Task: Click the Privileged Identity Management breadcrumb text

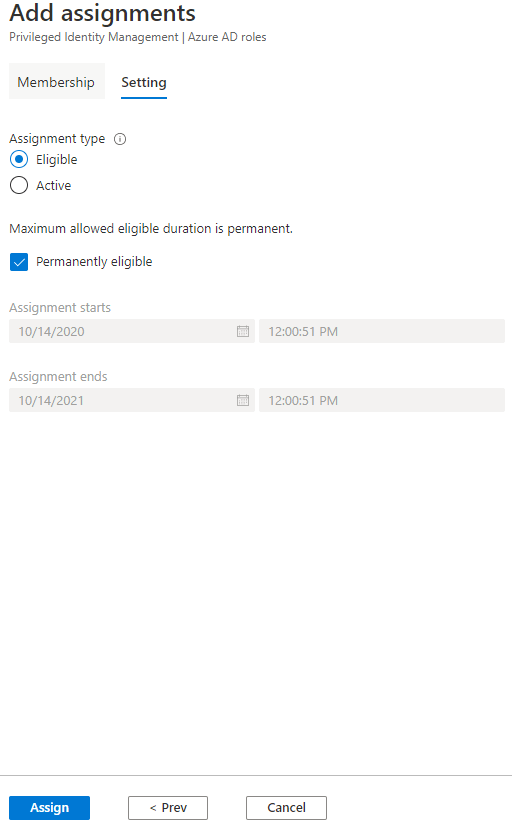Action: pyautogui.click(x=94, y=37)
